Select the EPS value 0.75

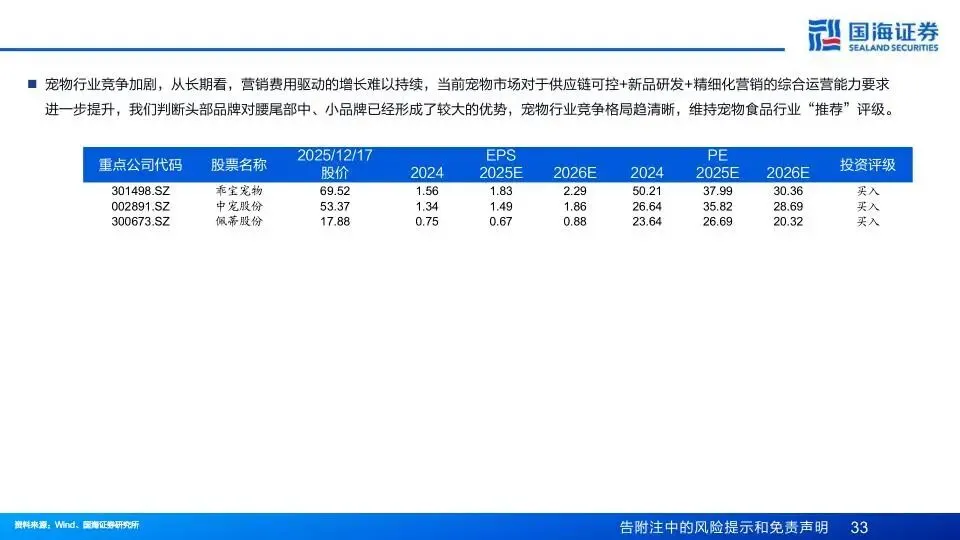click(x=427, y=222)
